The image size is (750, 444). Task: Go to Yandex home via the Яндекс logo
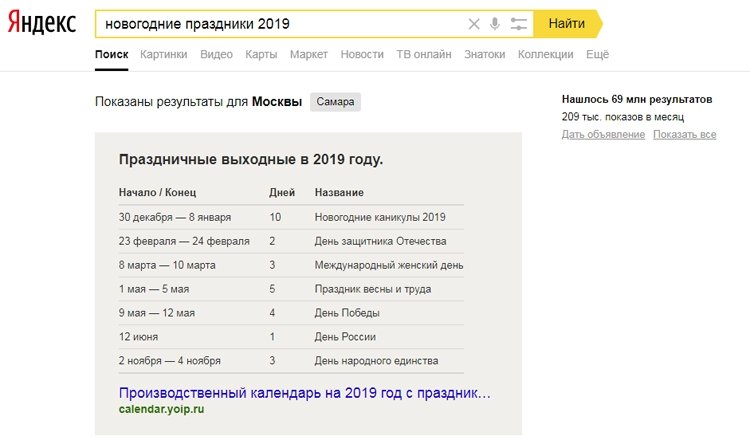(x=42, y=23)
